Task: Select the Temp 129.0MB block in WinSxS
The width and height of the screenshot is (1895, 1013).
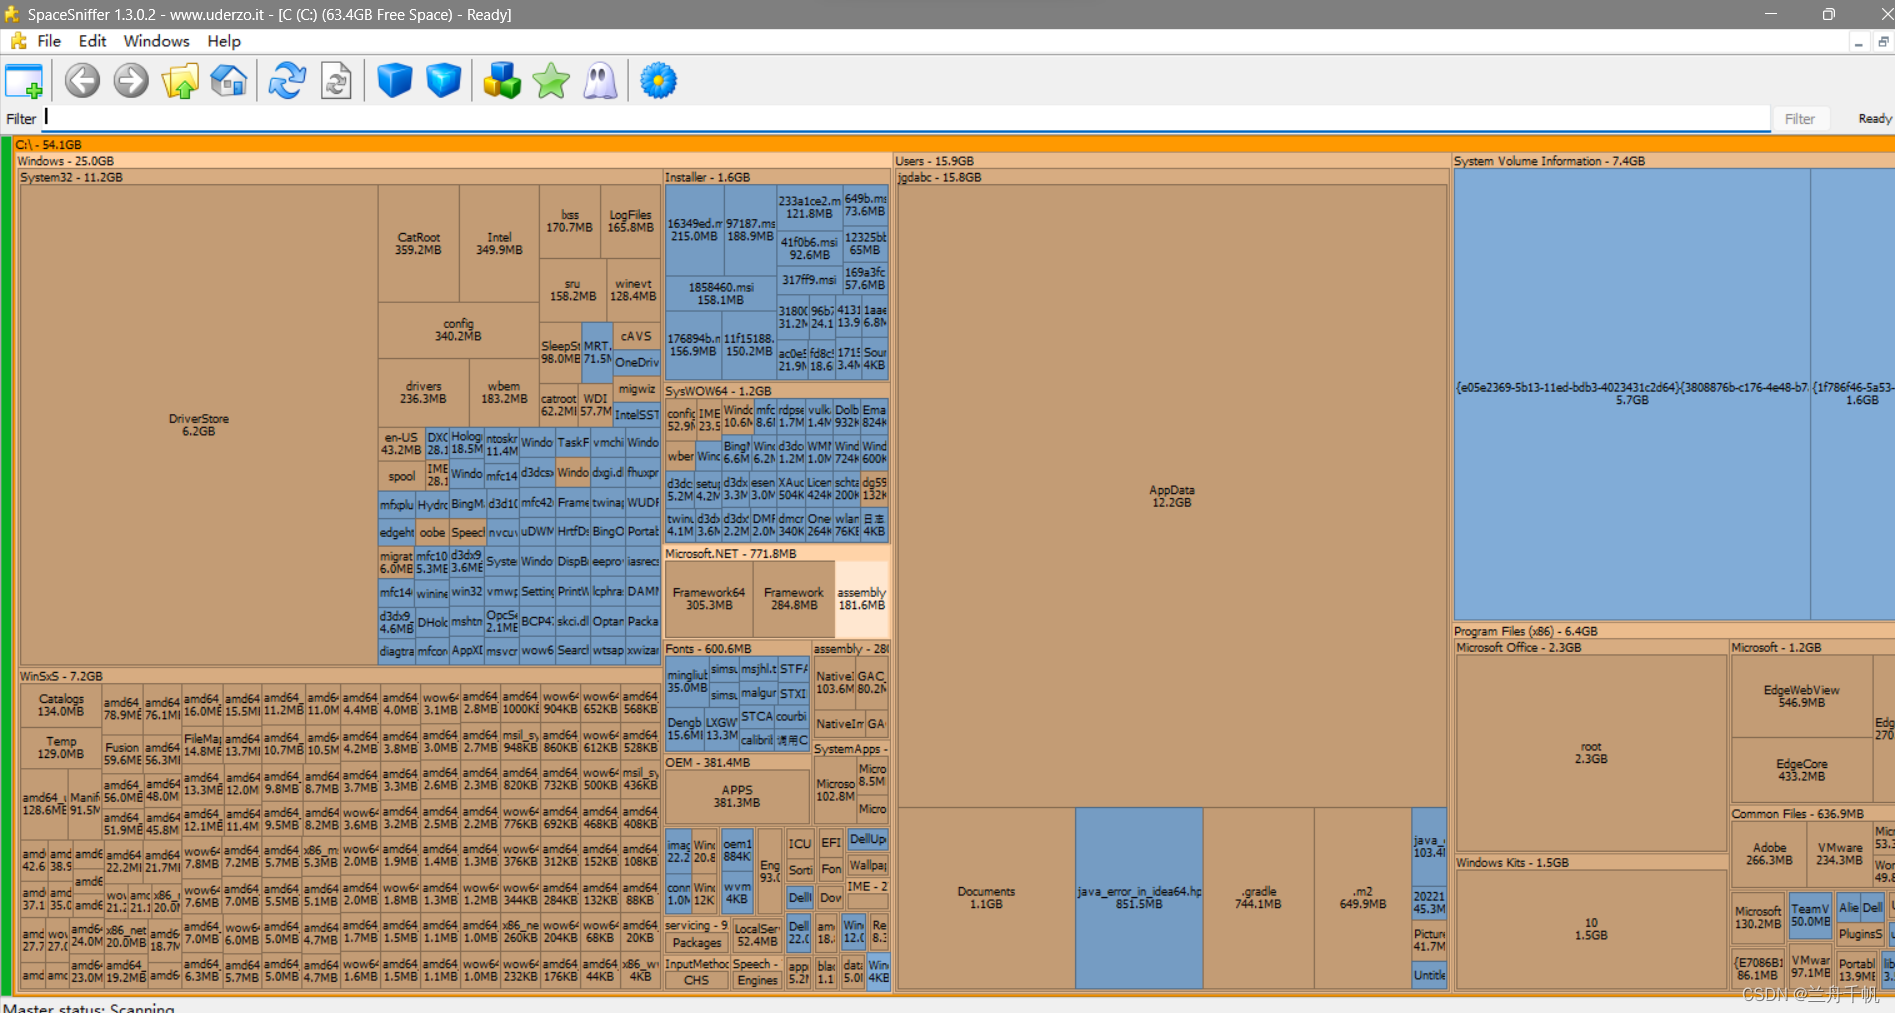Action: tap(60, 747)
